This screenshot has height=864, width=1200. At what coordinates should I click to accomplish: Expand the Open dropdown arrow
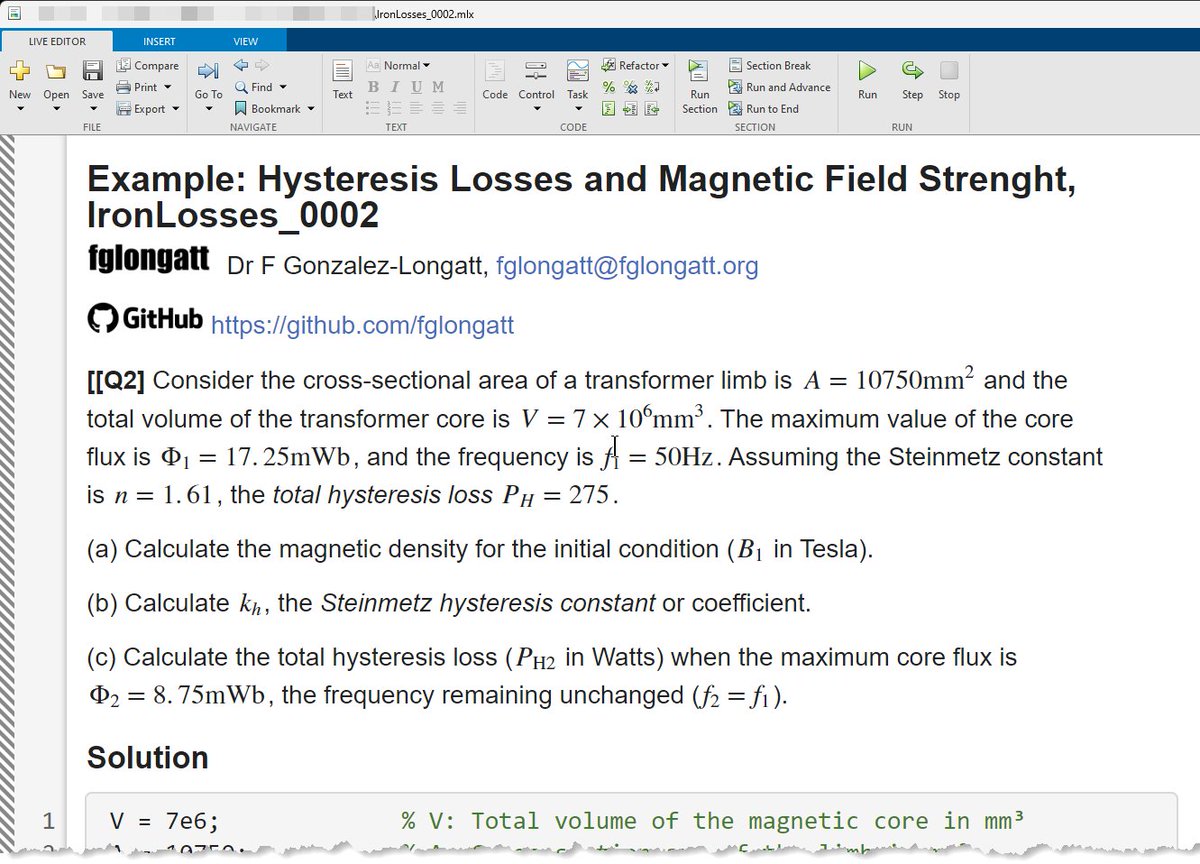(56, 109)
